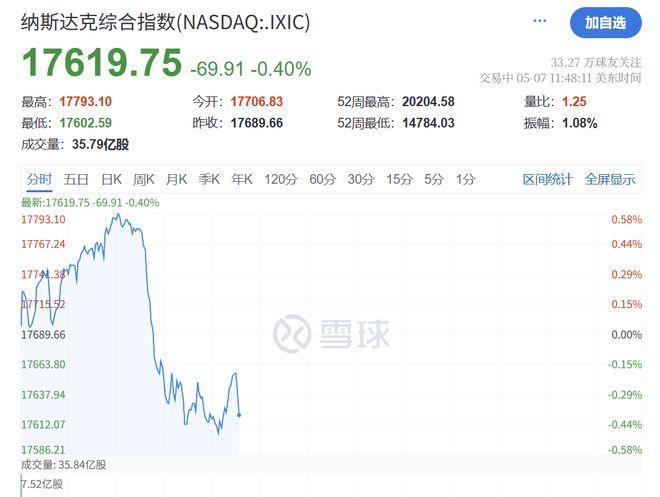The image size is (660, 497).
Task: Open the 周K weekly candlestick tab
Action: 144,179
